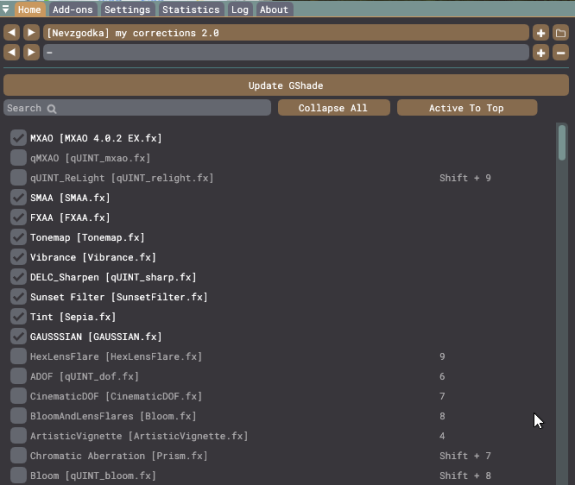This screenshot has width=575, height=485.
Task: Uncheck the SMAA effect
Action: [x=18, y=198]
